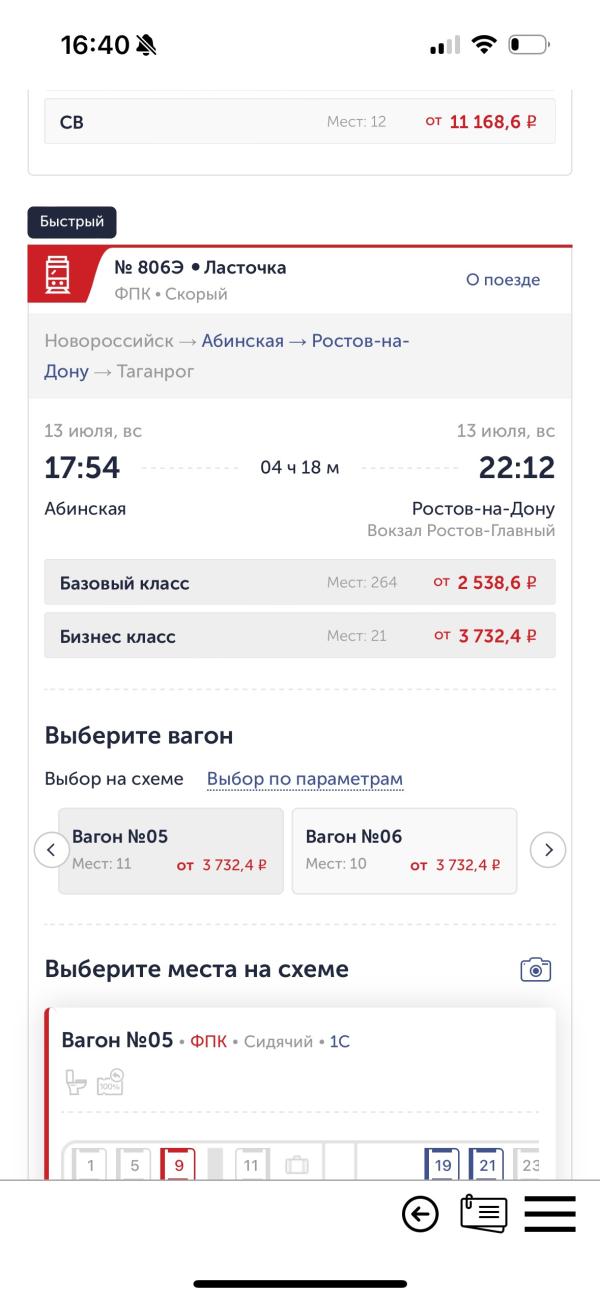This screenshot has height=1300, width=600.
Task: Tap the 100% refund ticket icon
Action: (x=110, y=1082)
